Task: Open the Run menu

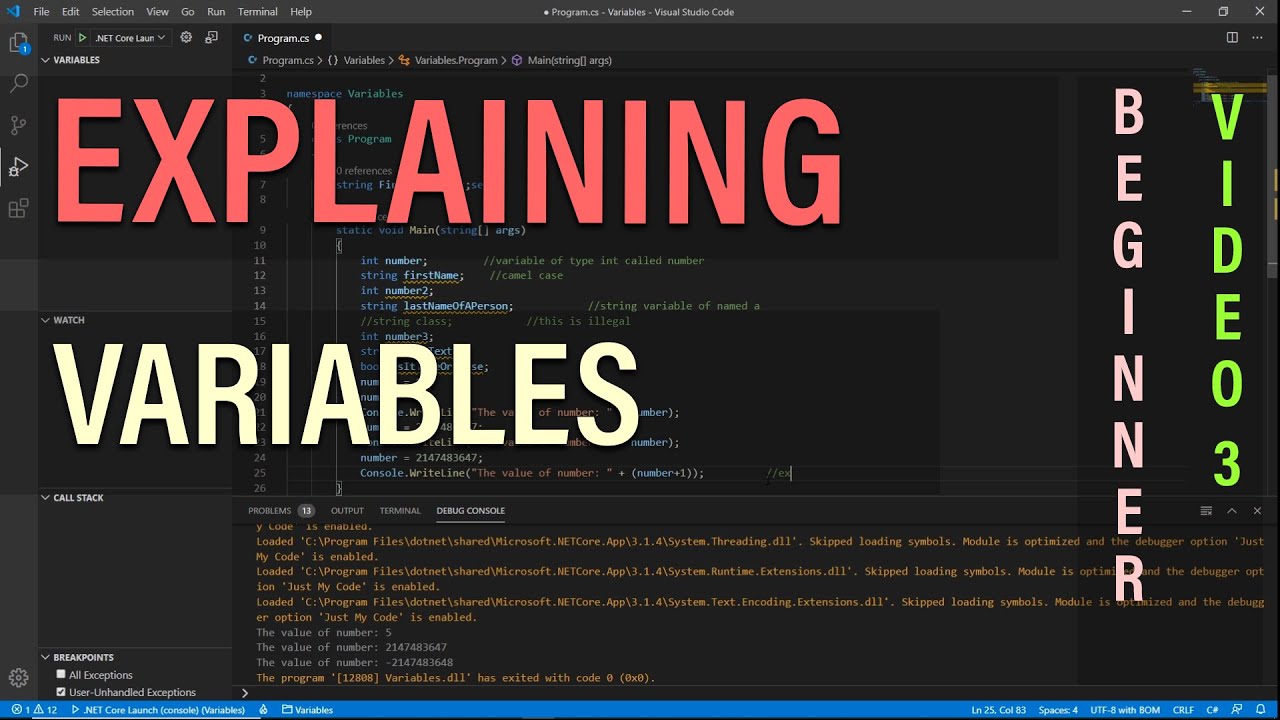Action: [x=216, y=12]
